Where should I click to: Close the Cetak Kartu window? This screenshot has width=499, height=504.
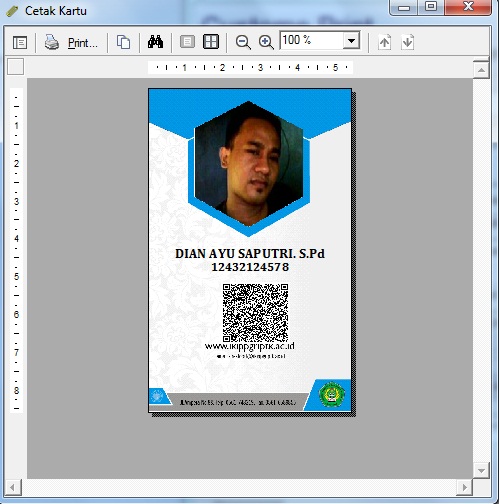point(468,7)
